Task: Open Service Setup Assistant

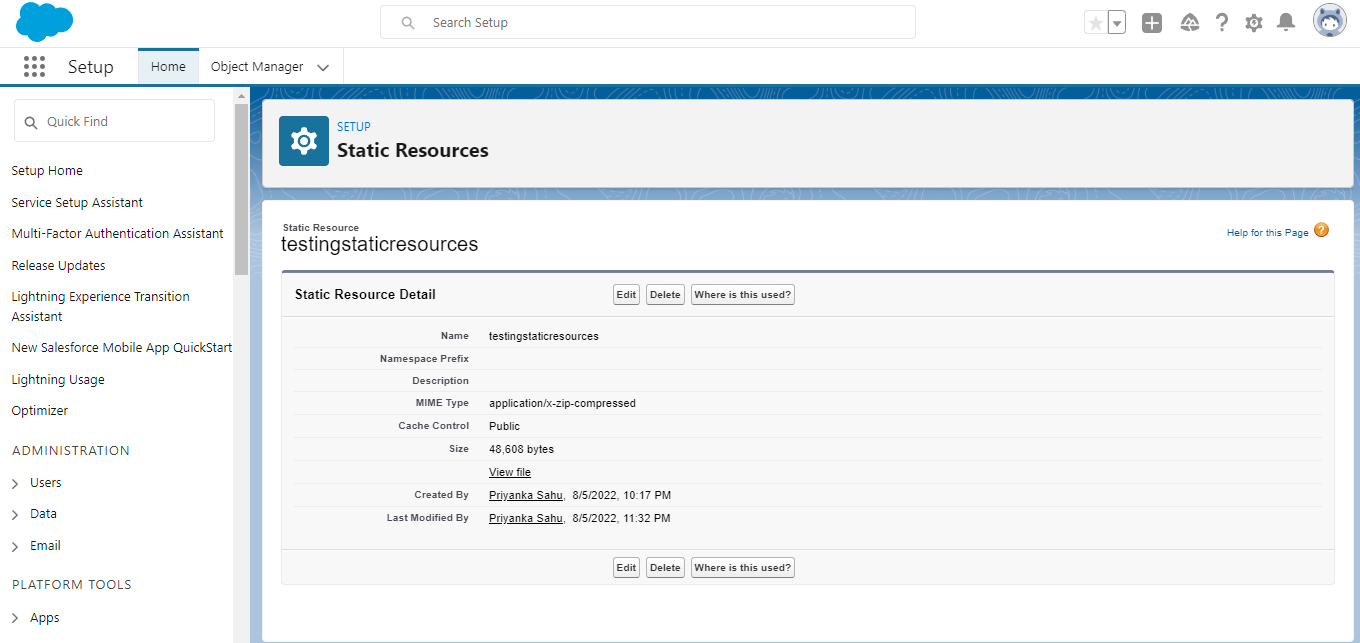Action: [x=77, y=203]
